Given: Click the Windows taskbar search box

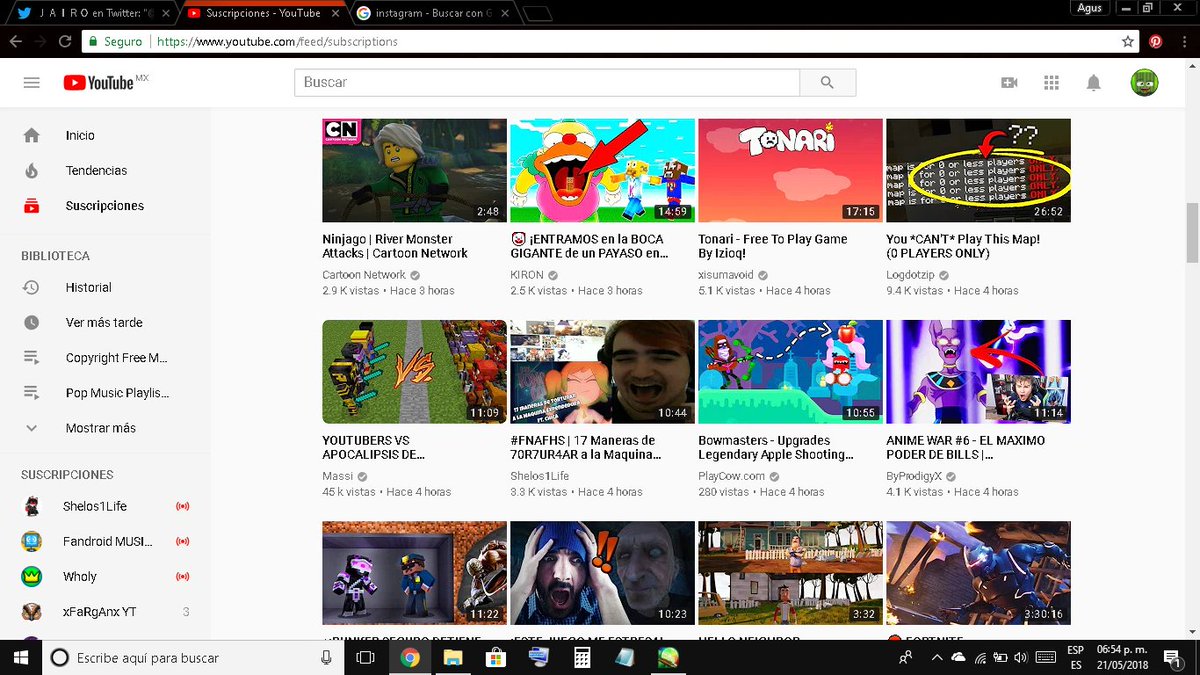Looking at the screenshot, I should [192, 657].
